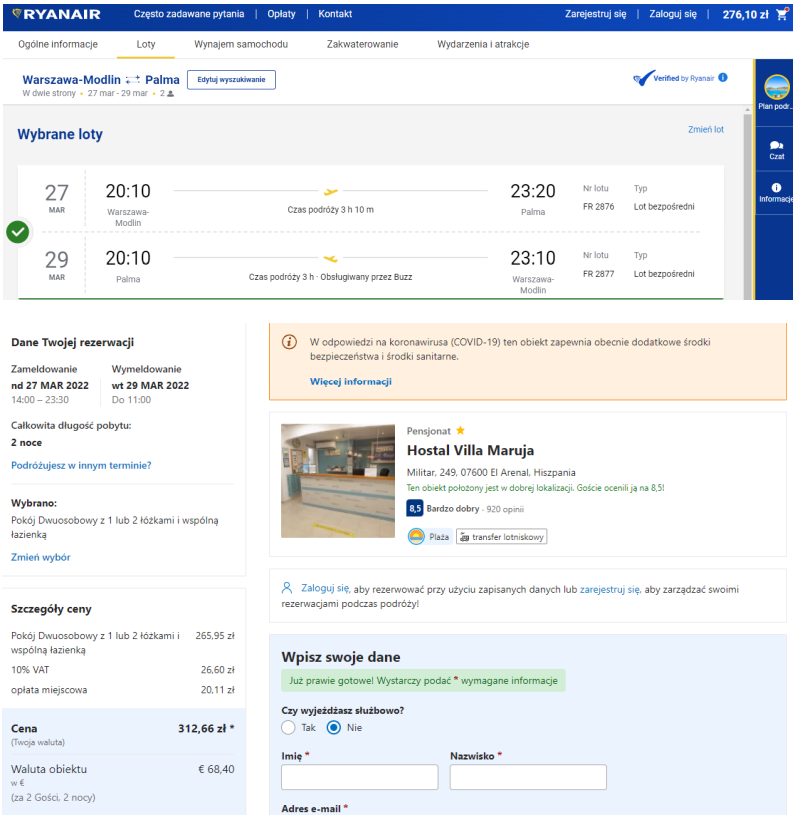Open the Wydarzenia i atrakcje tab

point(483,44)
